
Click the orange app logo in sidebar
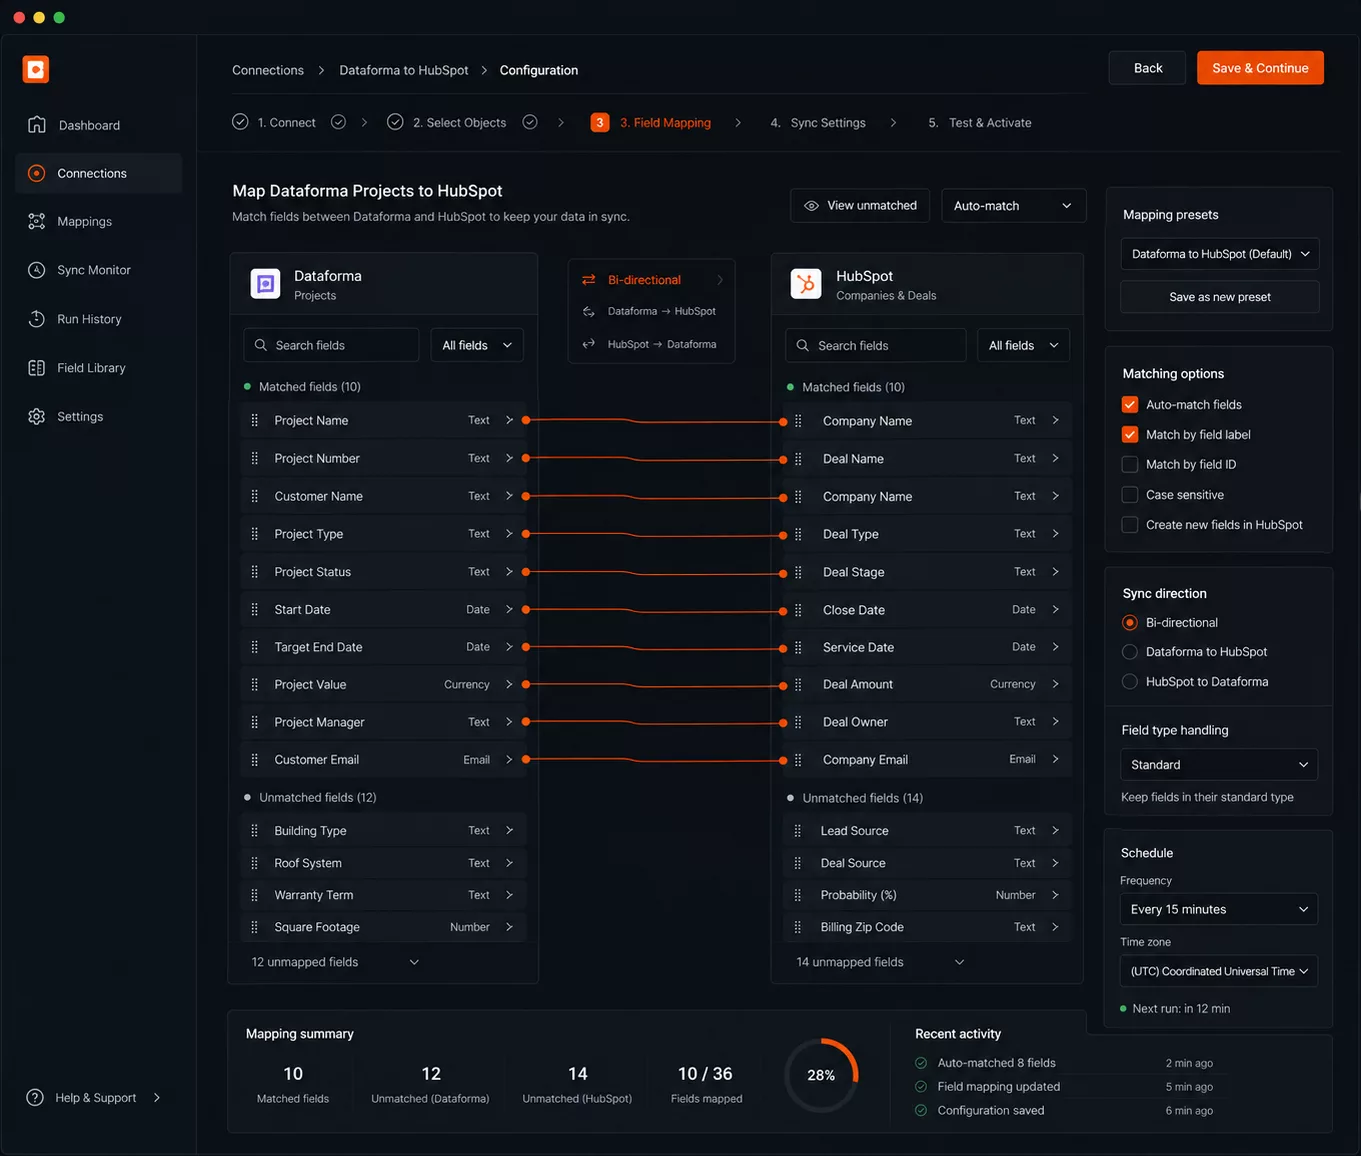pos(36,69)
